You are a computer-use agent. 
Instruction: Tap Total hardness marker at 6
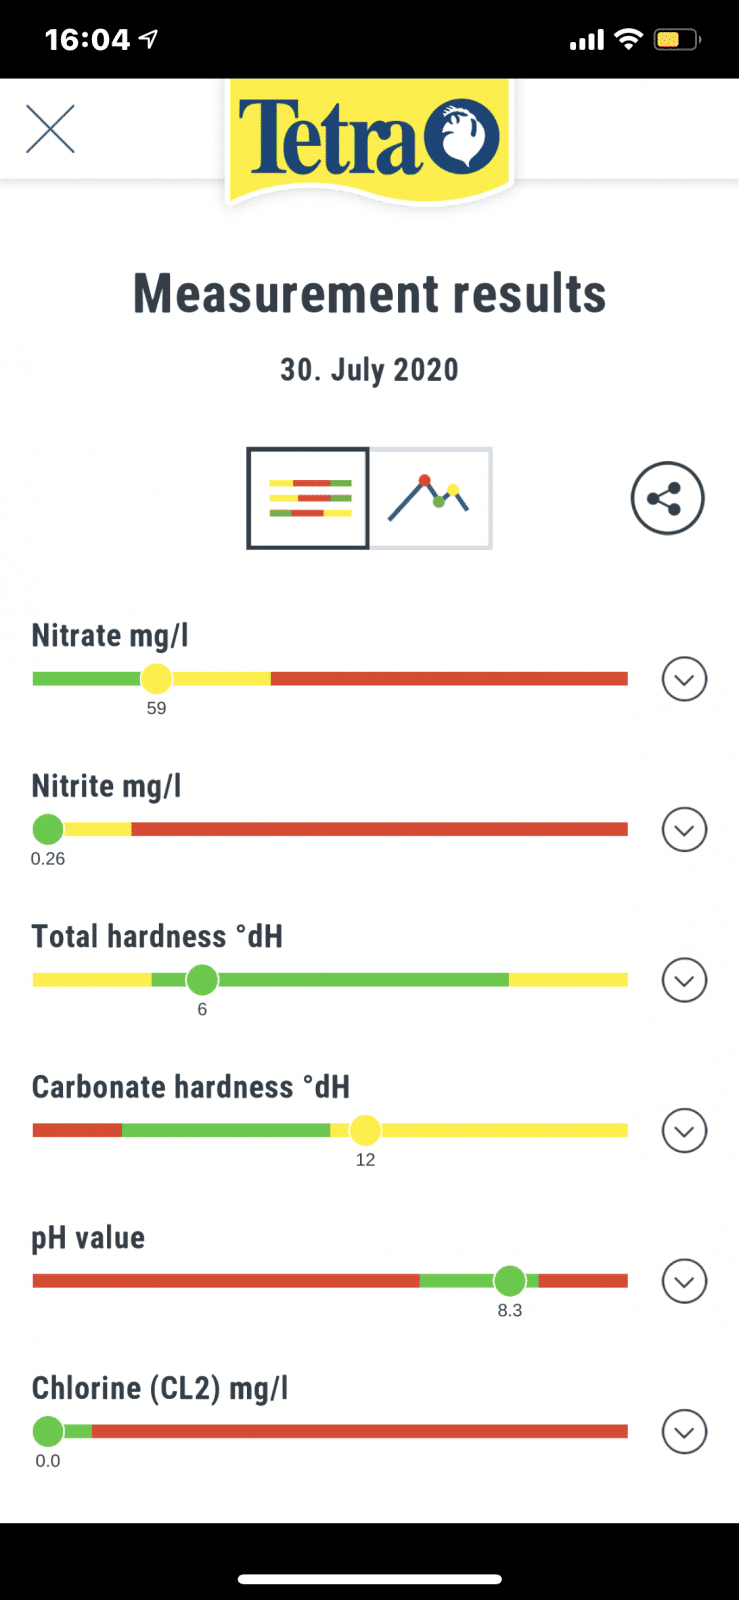point(202,980)
